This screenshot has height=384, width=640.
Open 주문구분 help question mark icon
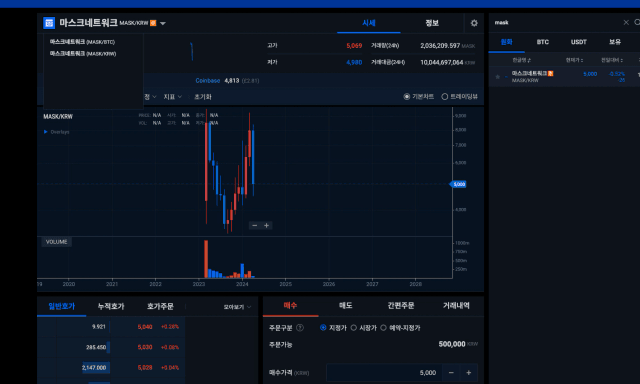pos(300,328)
